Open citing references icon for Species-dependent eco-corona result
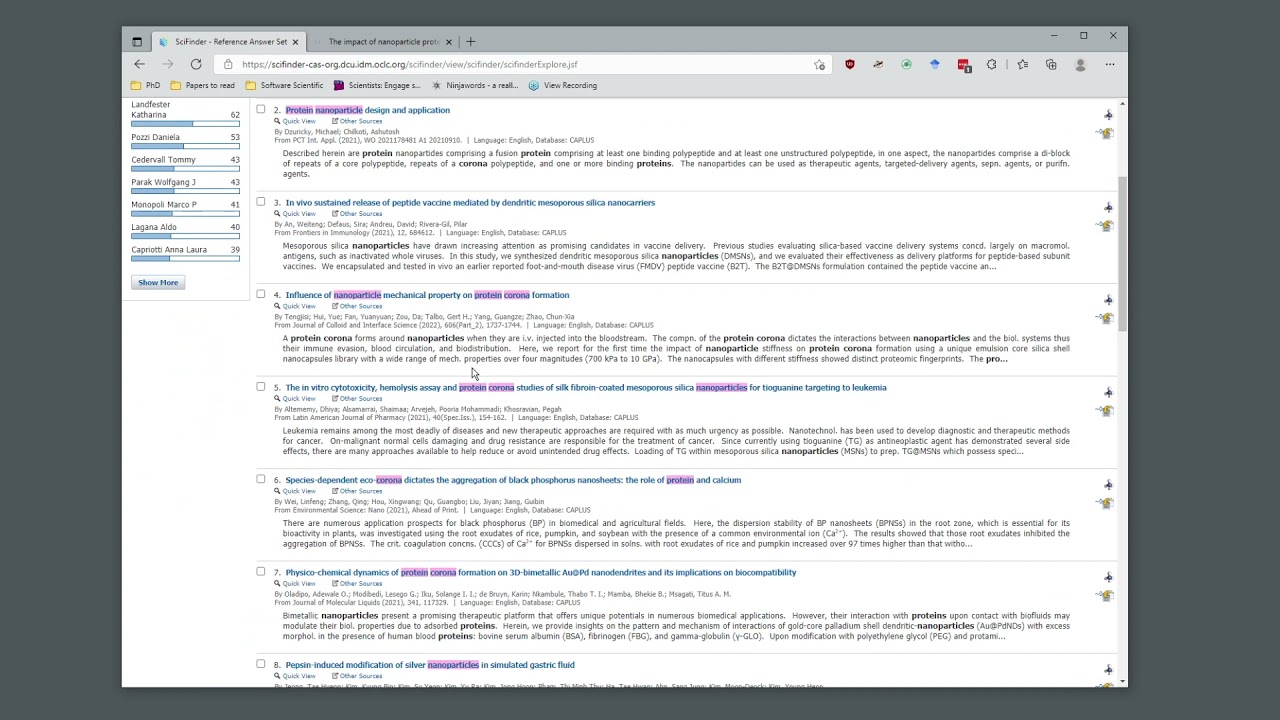Screen dimensions: 1280x720 1106,503
